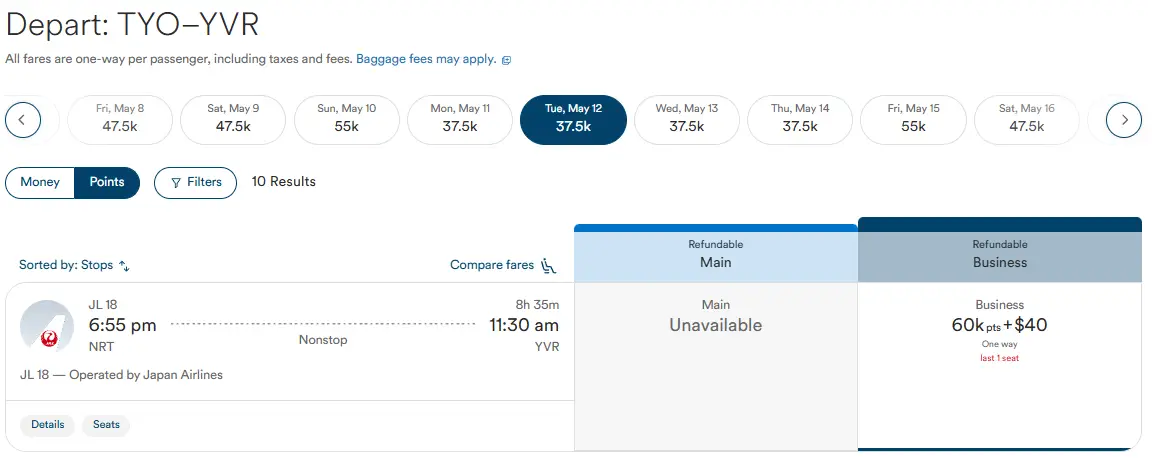Expand flight Details for JL 18
The image size is (1153, 465).
click(x=47, y=425)
